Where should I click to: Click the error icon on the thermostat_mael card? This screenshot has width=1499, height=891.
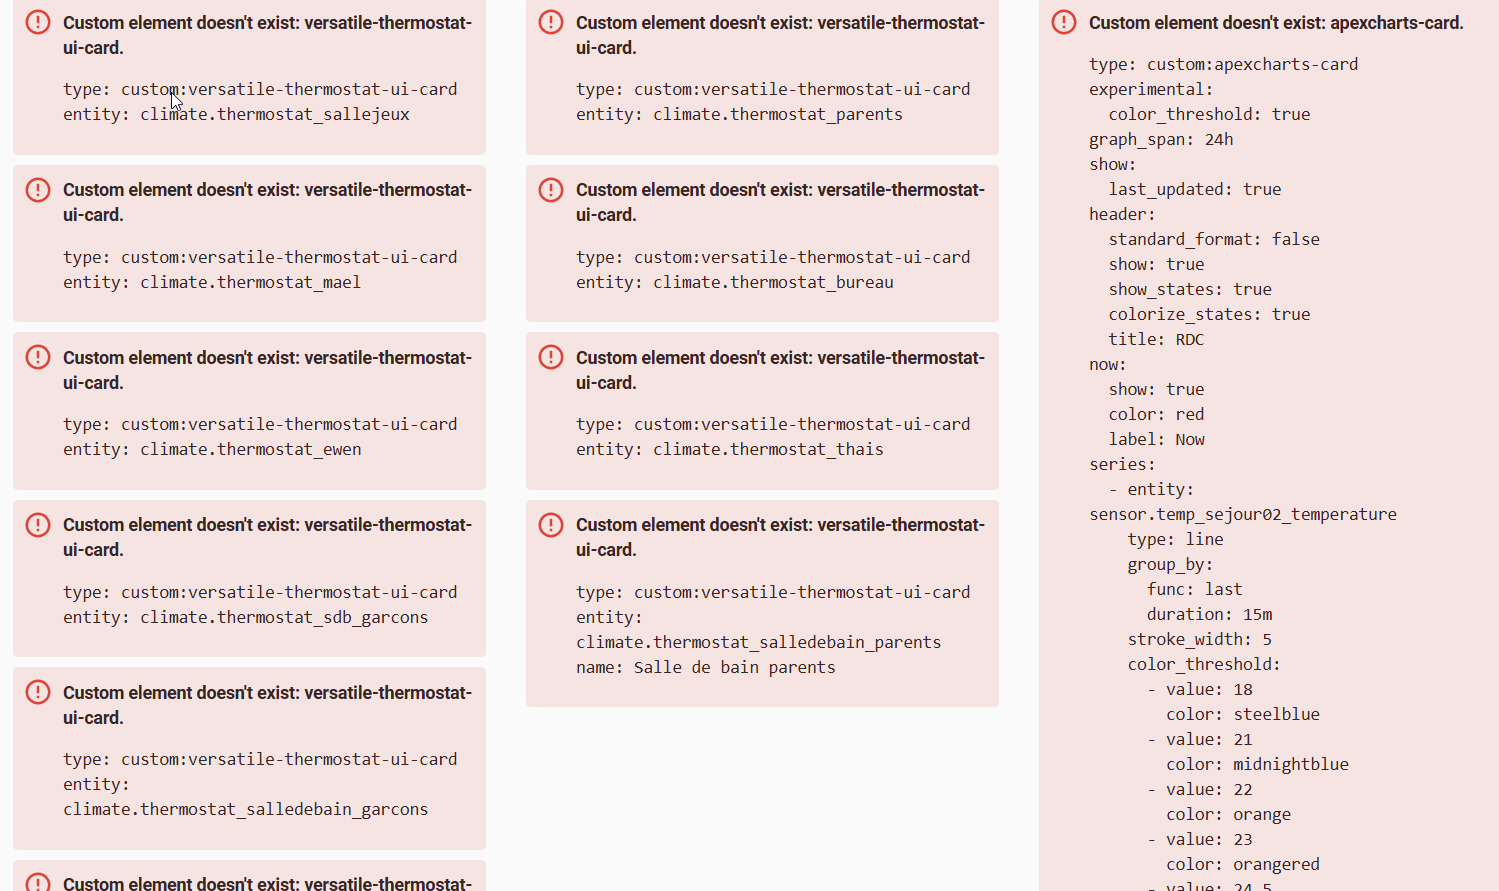click(x=38, y=190)
